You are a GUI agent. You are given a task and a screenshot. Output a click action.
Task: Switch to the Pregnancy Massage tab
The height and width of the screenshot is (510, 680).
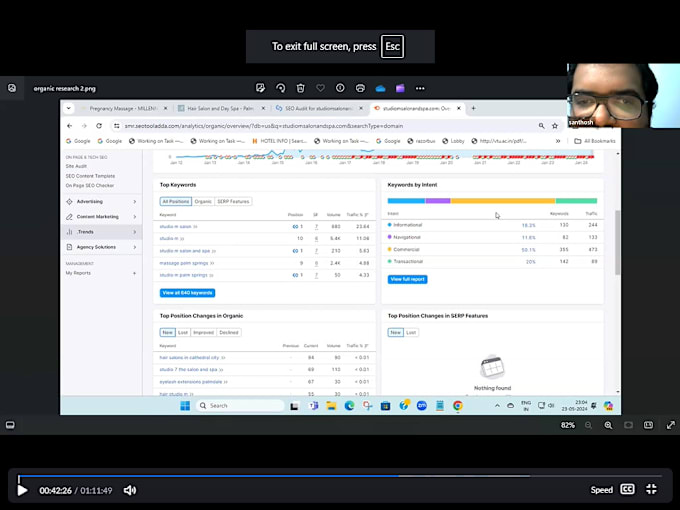124,108
